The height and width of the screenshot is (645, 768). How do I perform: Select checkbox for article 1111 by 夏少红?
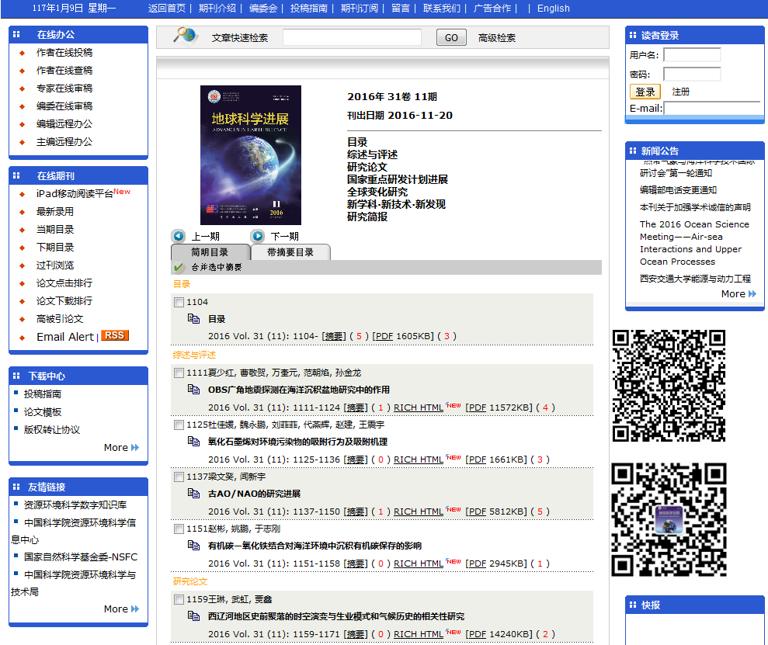tap(179, 373)
